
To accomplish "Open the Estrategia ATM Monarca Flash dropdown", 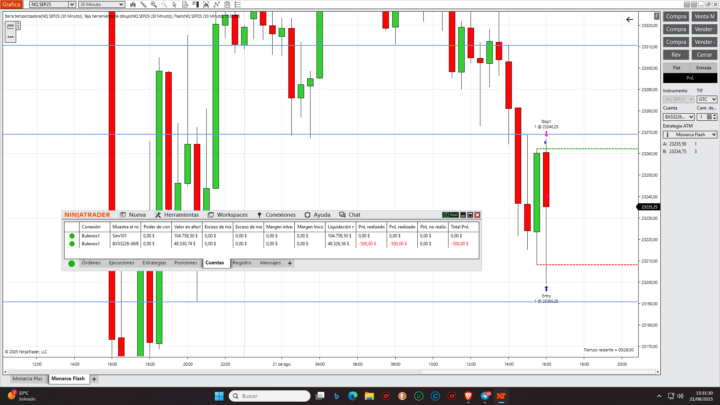I will point(690,135).
